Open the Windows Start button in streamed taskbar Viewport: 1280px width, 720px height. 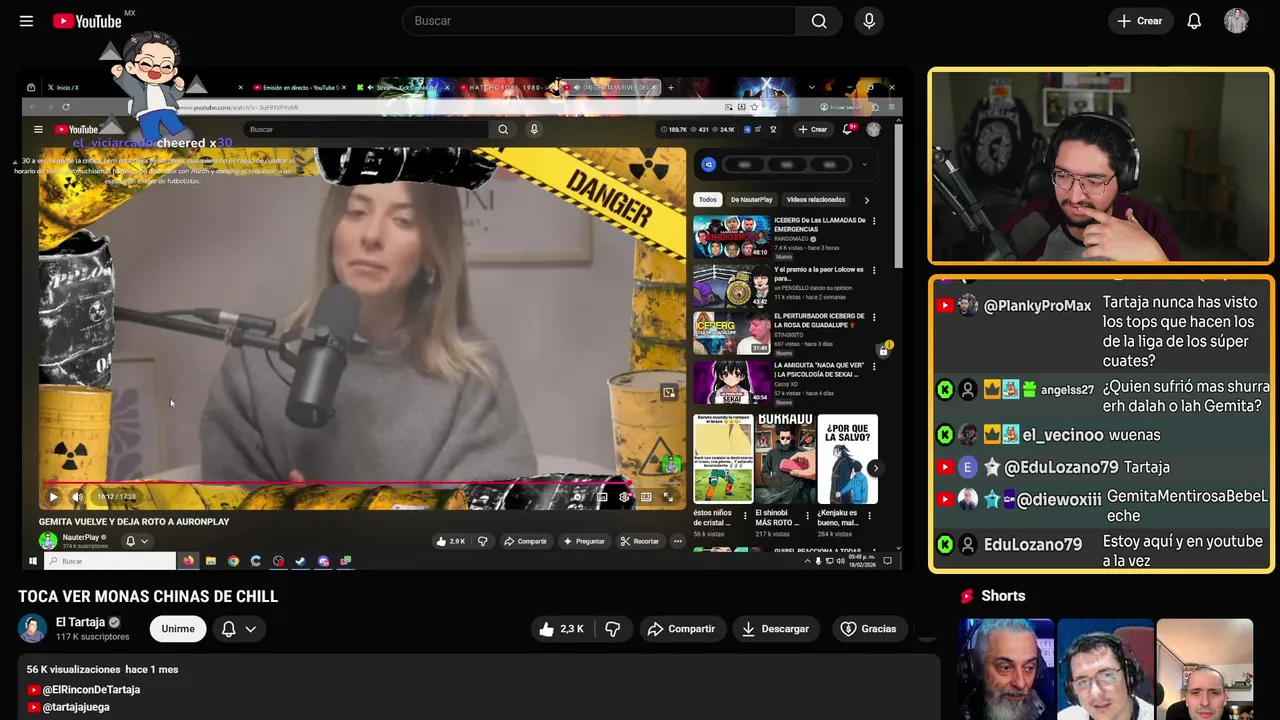click(x=31, y=561)
